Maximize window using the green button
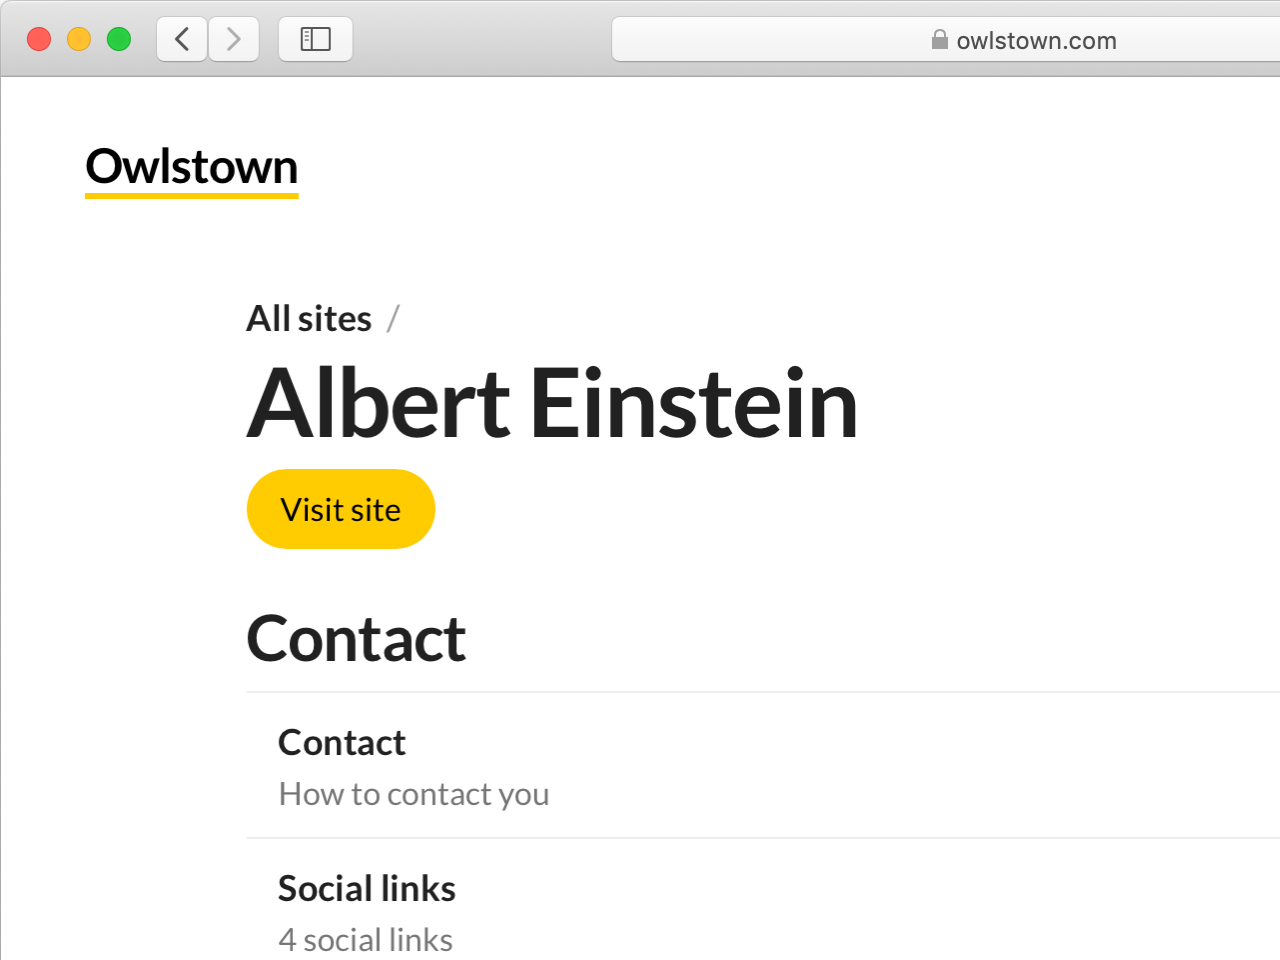The width and height of the screenshot is (1280, 960). pos(119,39)
